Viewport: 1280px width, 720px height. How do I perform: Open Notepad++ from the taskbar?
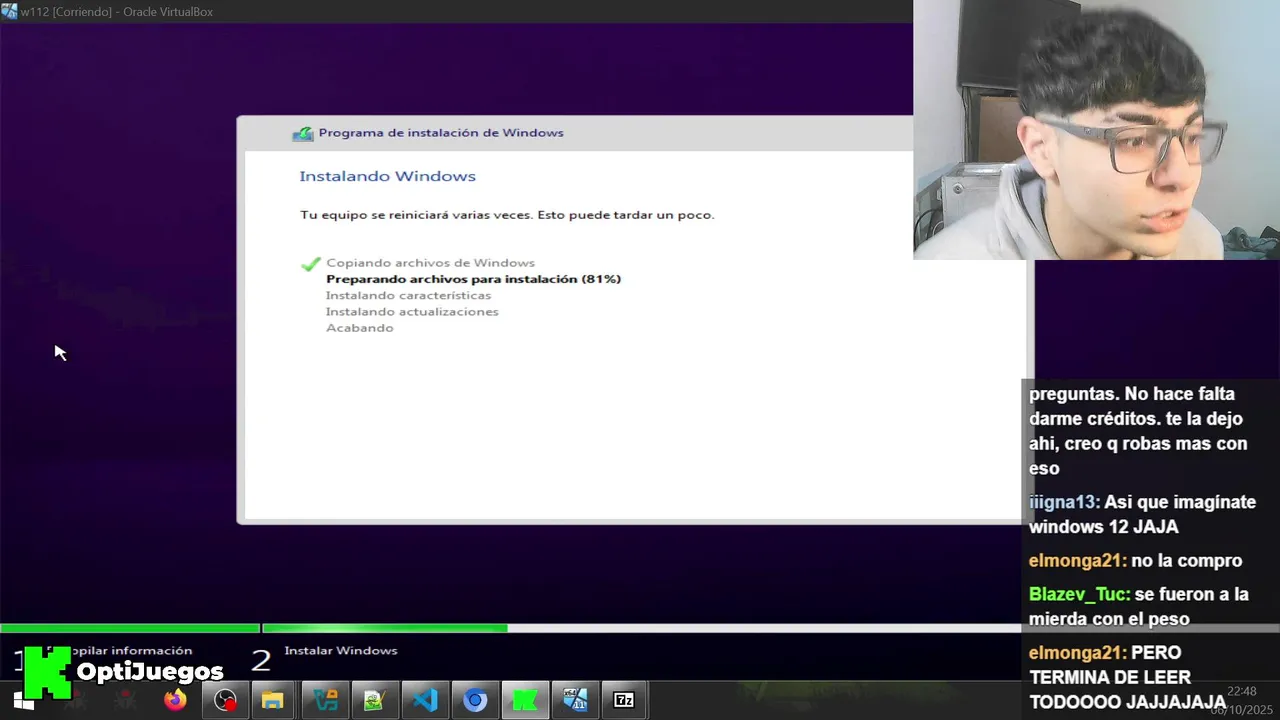[x=375, y=700]
